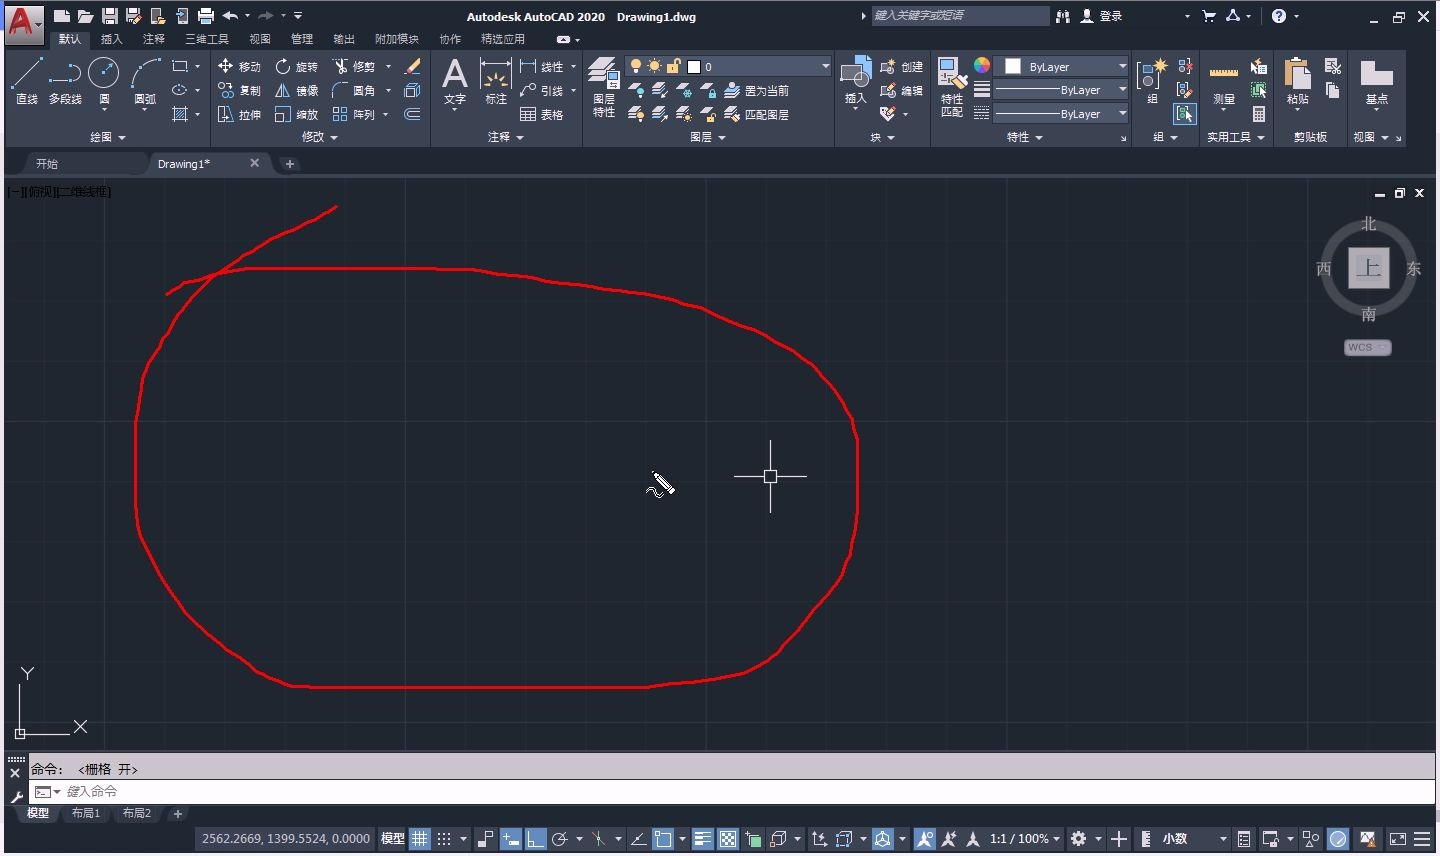Expand the 注释 (Annotation) panel
Screen dimensions: 1440x856
[506, 137]
